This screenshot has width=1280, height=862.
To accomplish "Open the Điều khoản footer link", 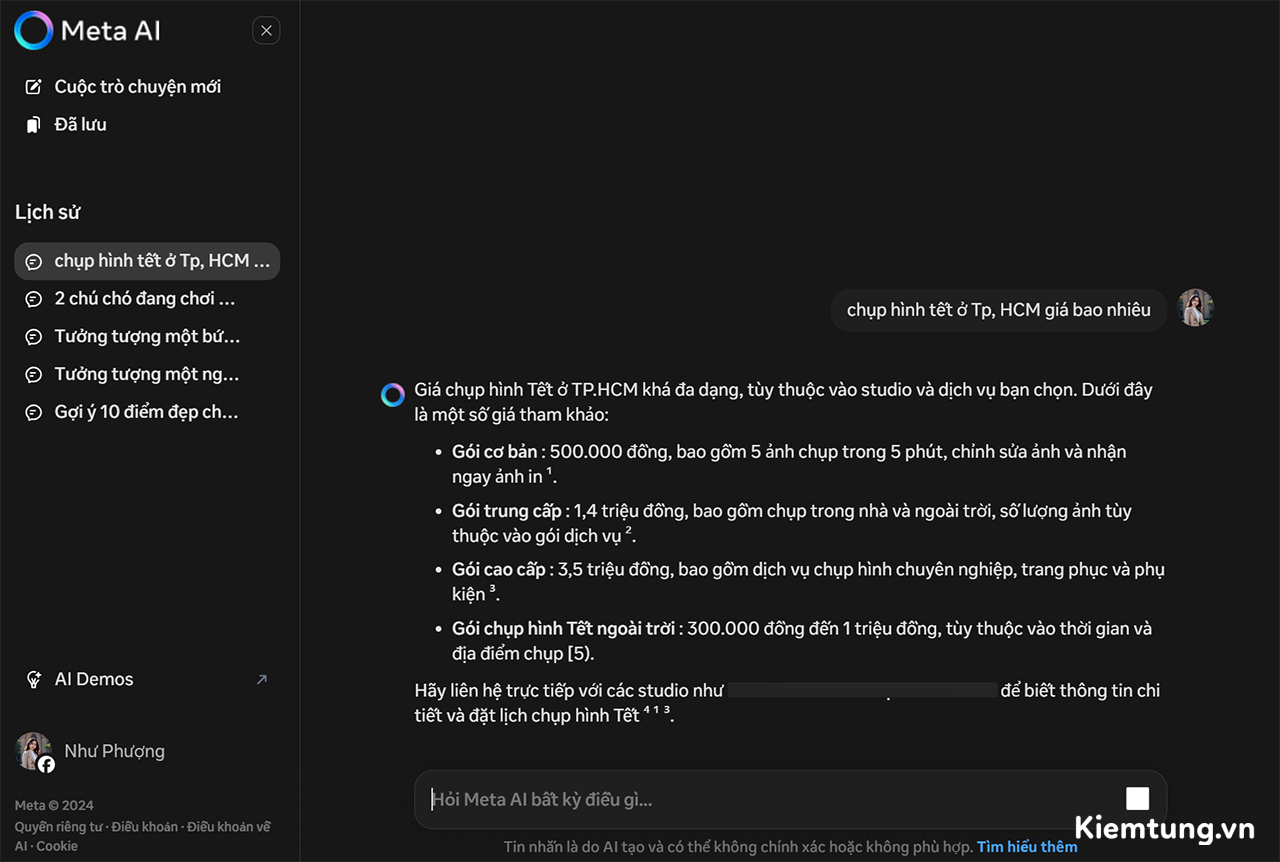I will tap(145, 827).
